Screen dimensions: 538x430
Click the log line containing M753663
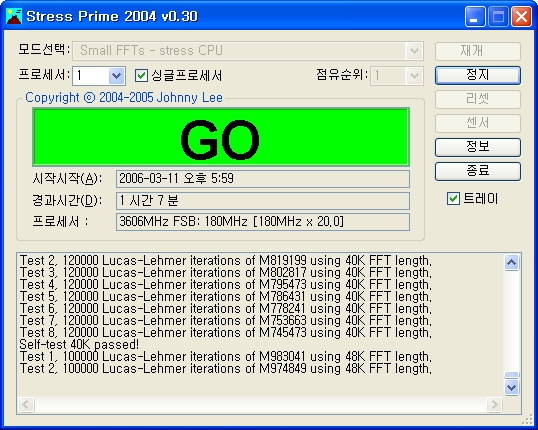225,321
